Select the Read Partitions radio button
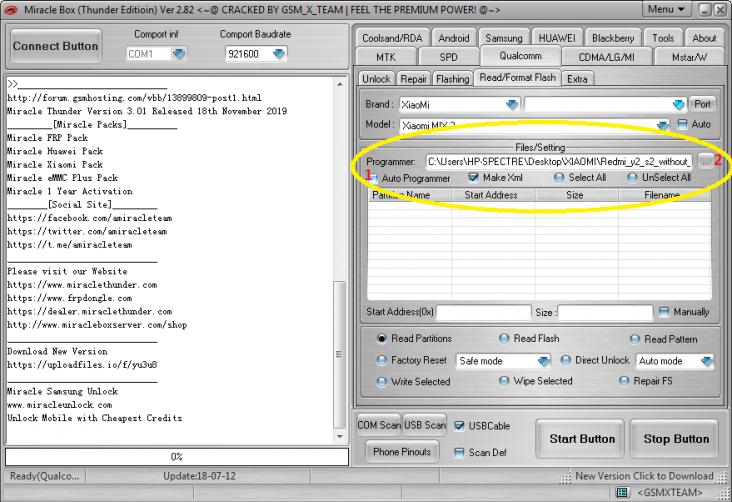732x502 pixels. (381, 339)
